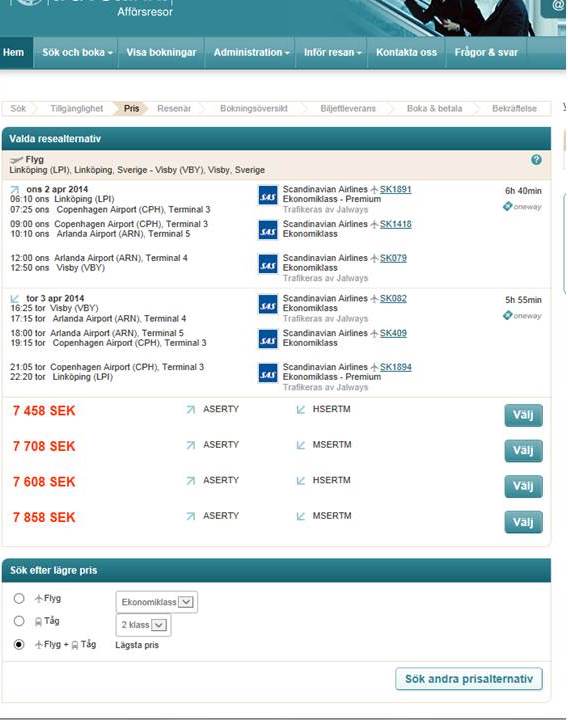Go to the Hem tab
This screenshot has height=720, width=568.
tap(13, 52)
